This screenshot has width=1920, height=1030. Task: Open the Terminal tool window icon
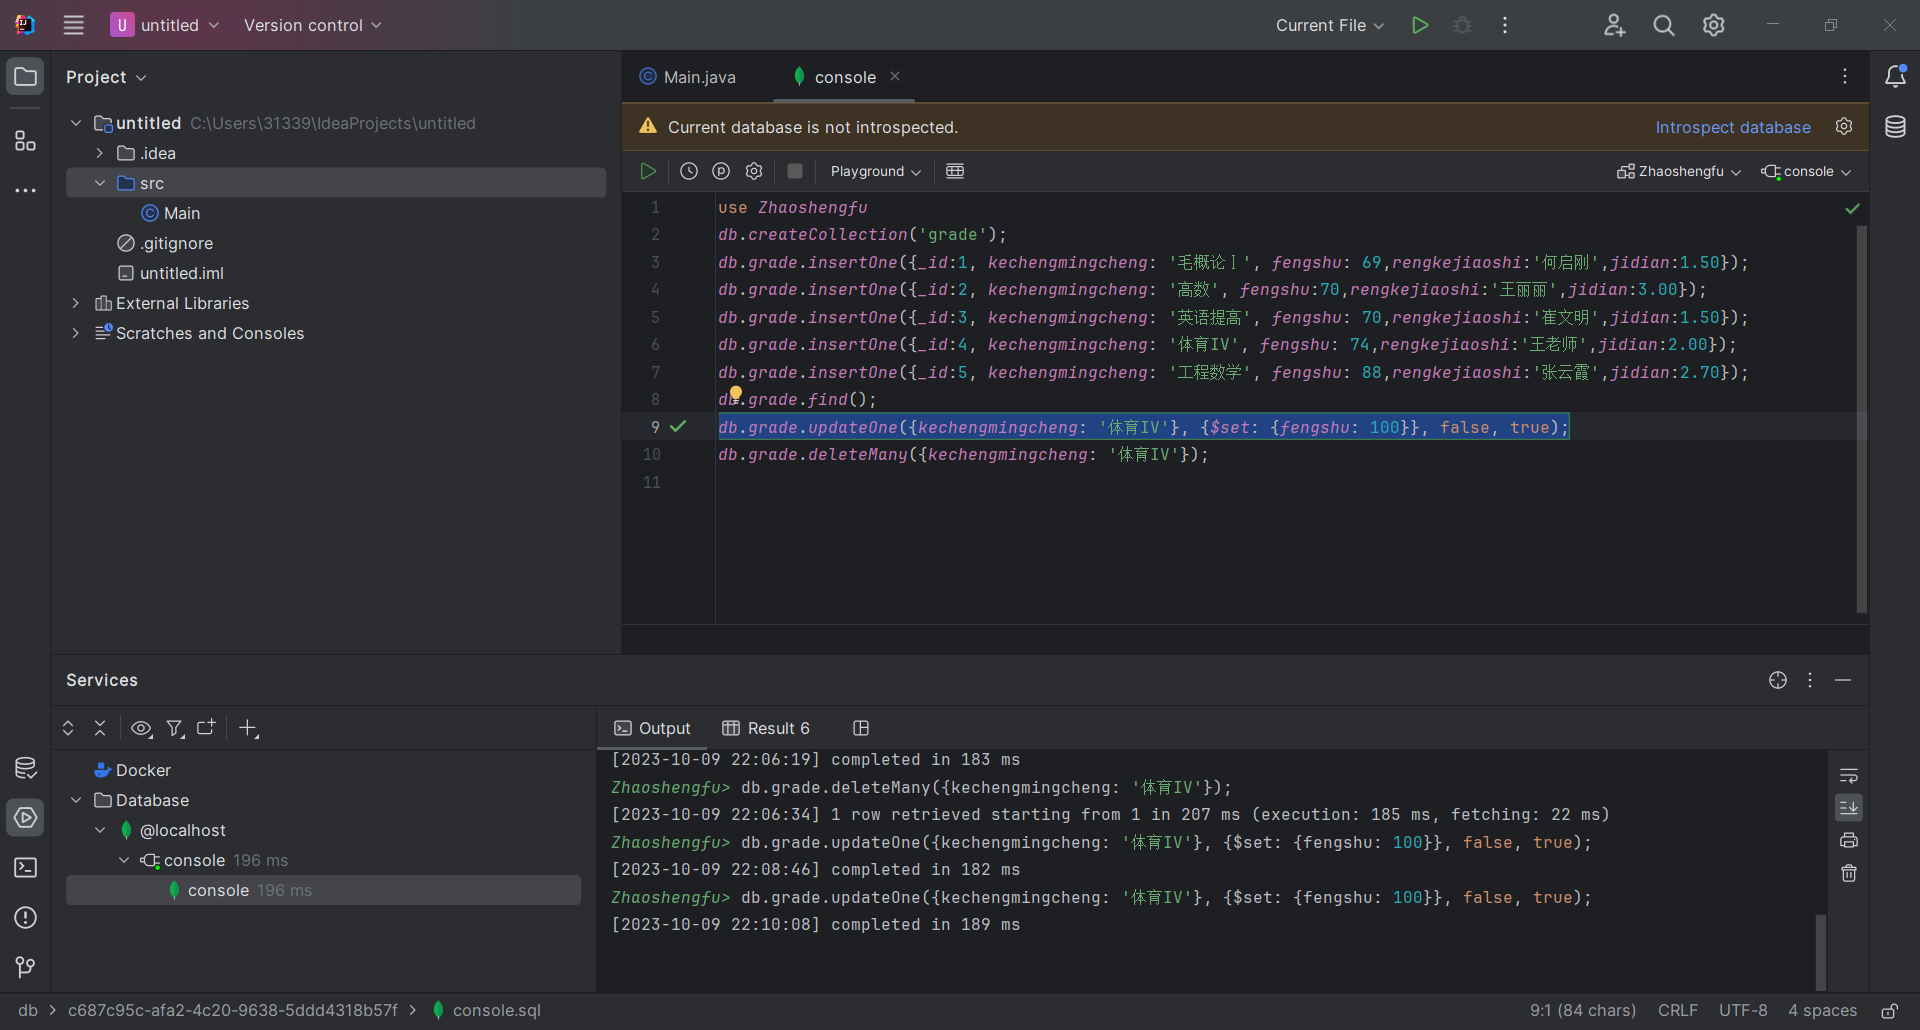click(x=26, y=868)
